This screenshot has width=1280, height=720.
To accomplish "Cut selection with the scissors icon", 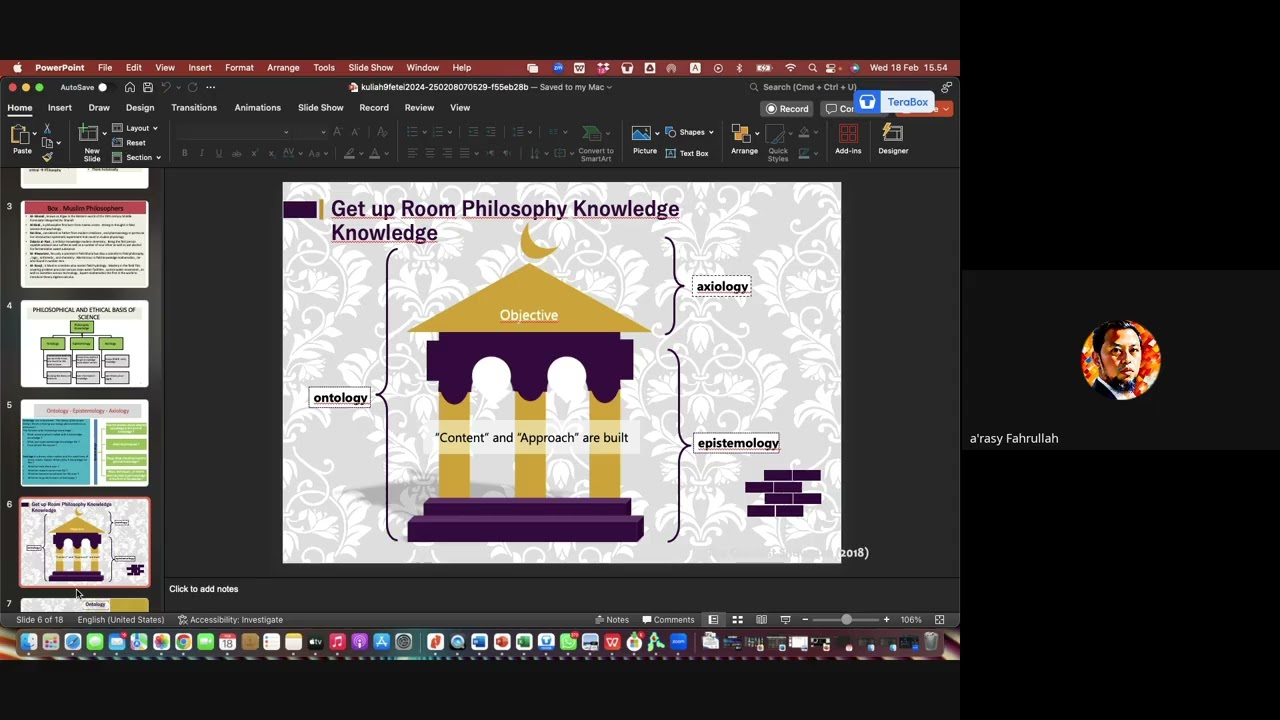I will coord(47,129).
